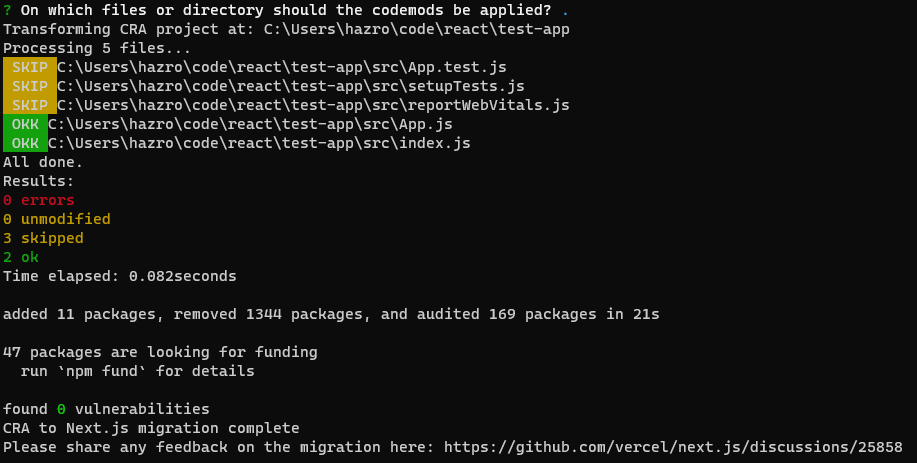Click the green question mark prompt symbol
This screenshot has height=463, width=917.
7,10
